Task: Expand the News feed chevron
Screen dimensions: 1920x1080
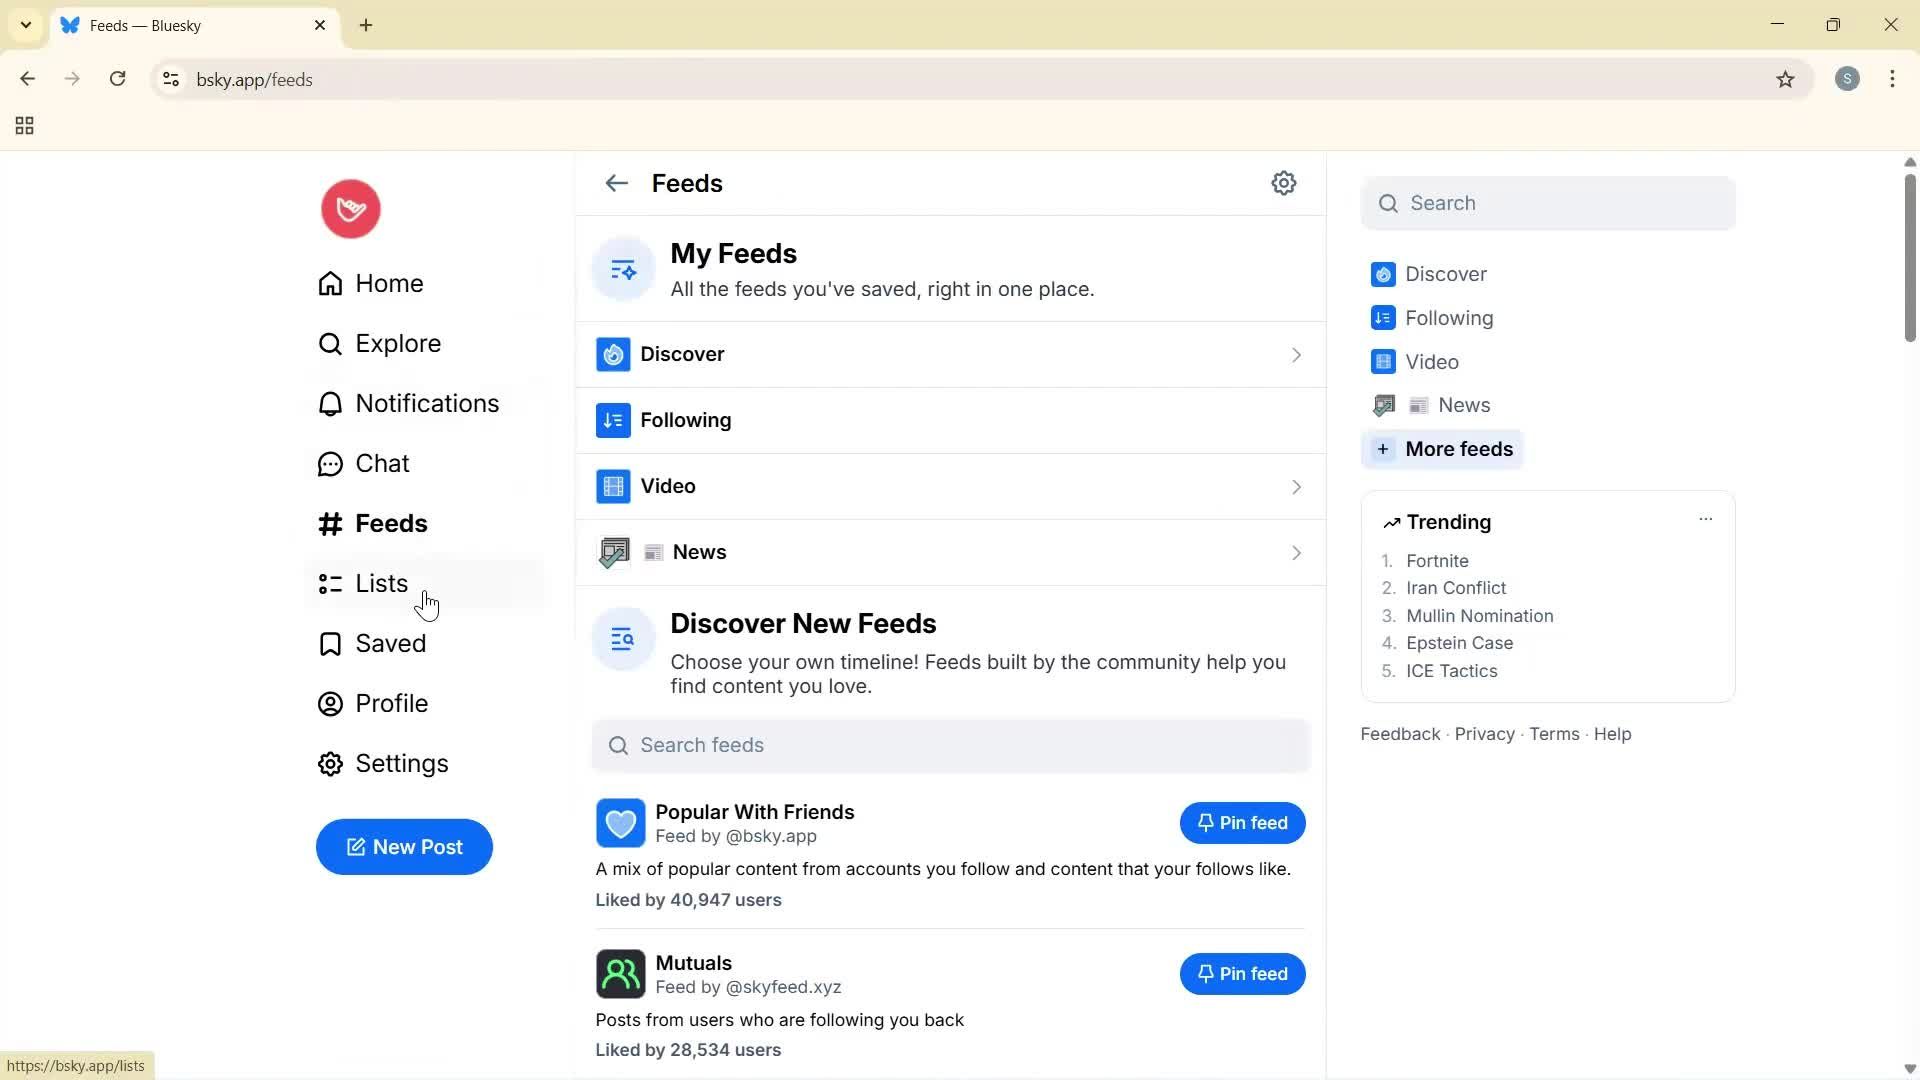Action: (x=1296, y=551)
